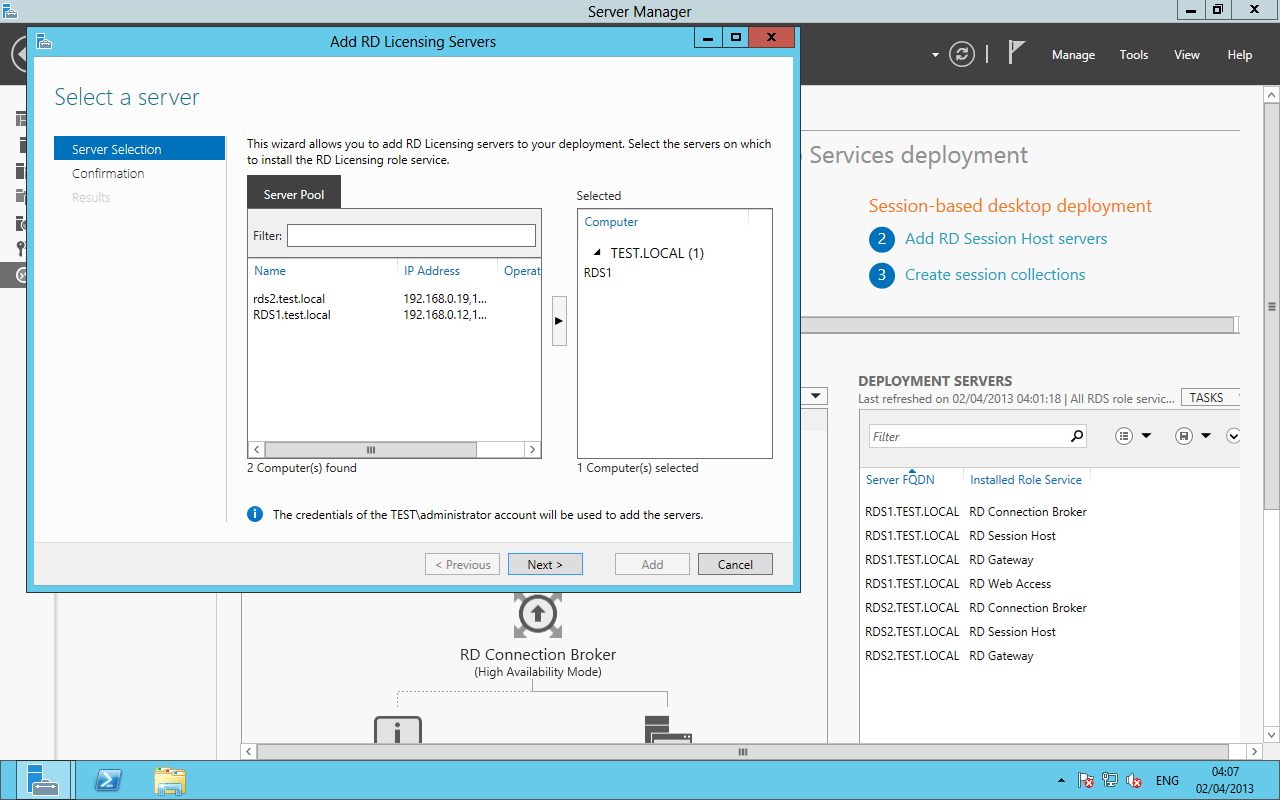
Task: Open the Manage menu
Action: pos(1073,55)
